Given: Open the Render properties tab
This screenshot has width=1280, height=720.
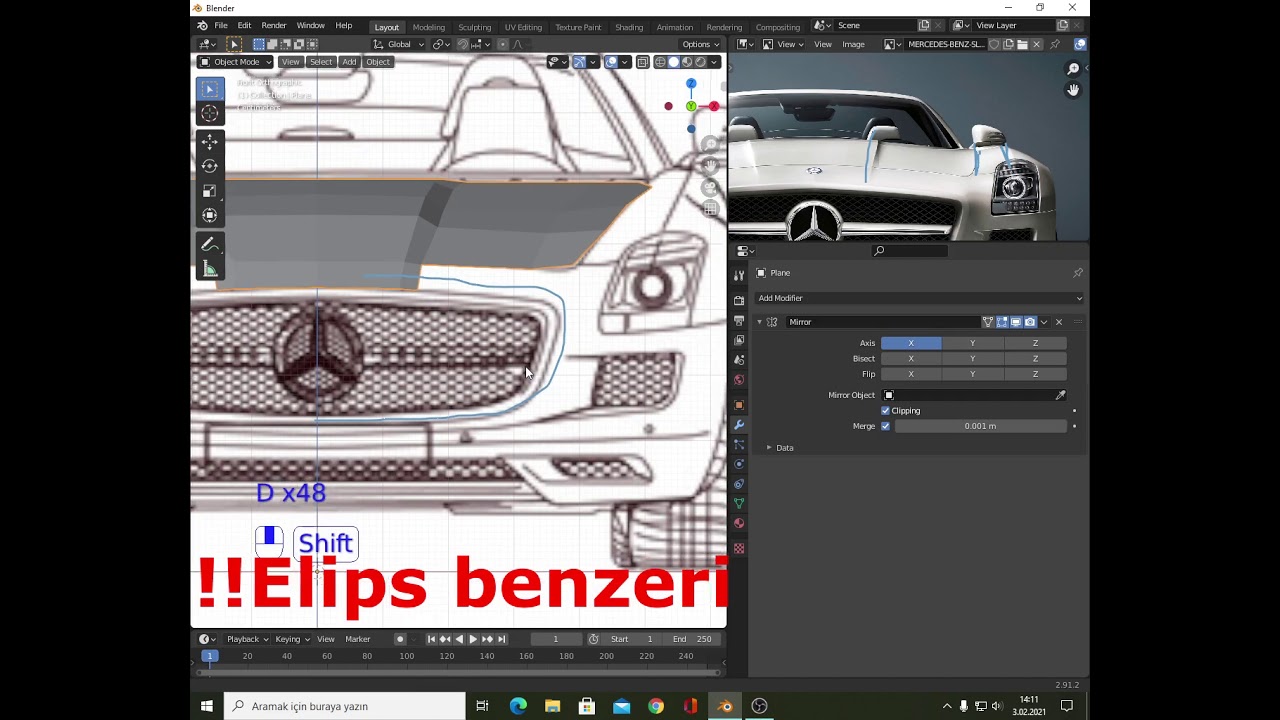Looking at the screenshot, I should click(739, 300).
